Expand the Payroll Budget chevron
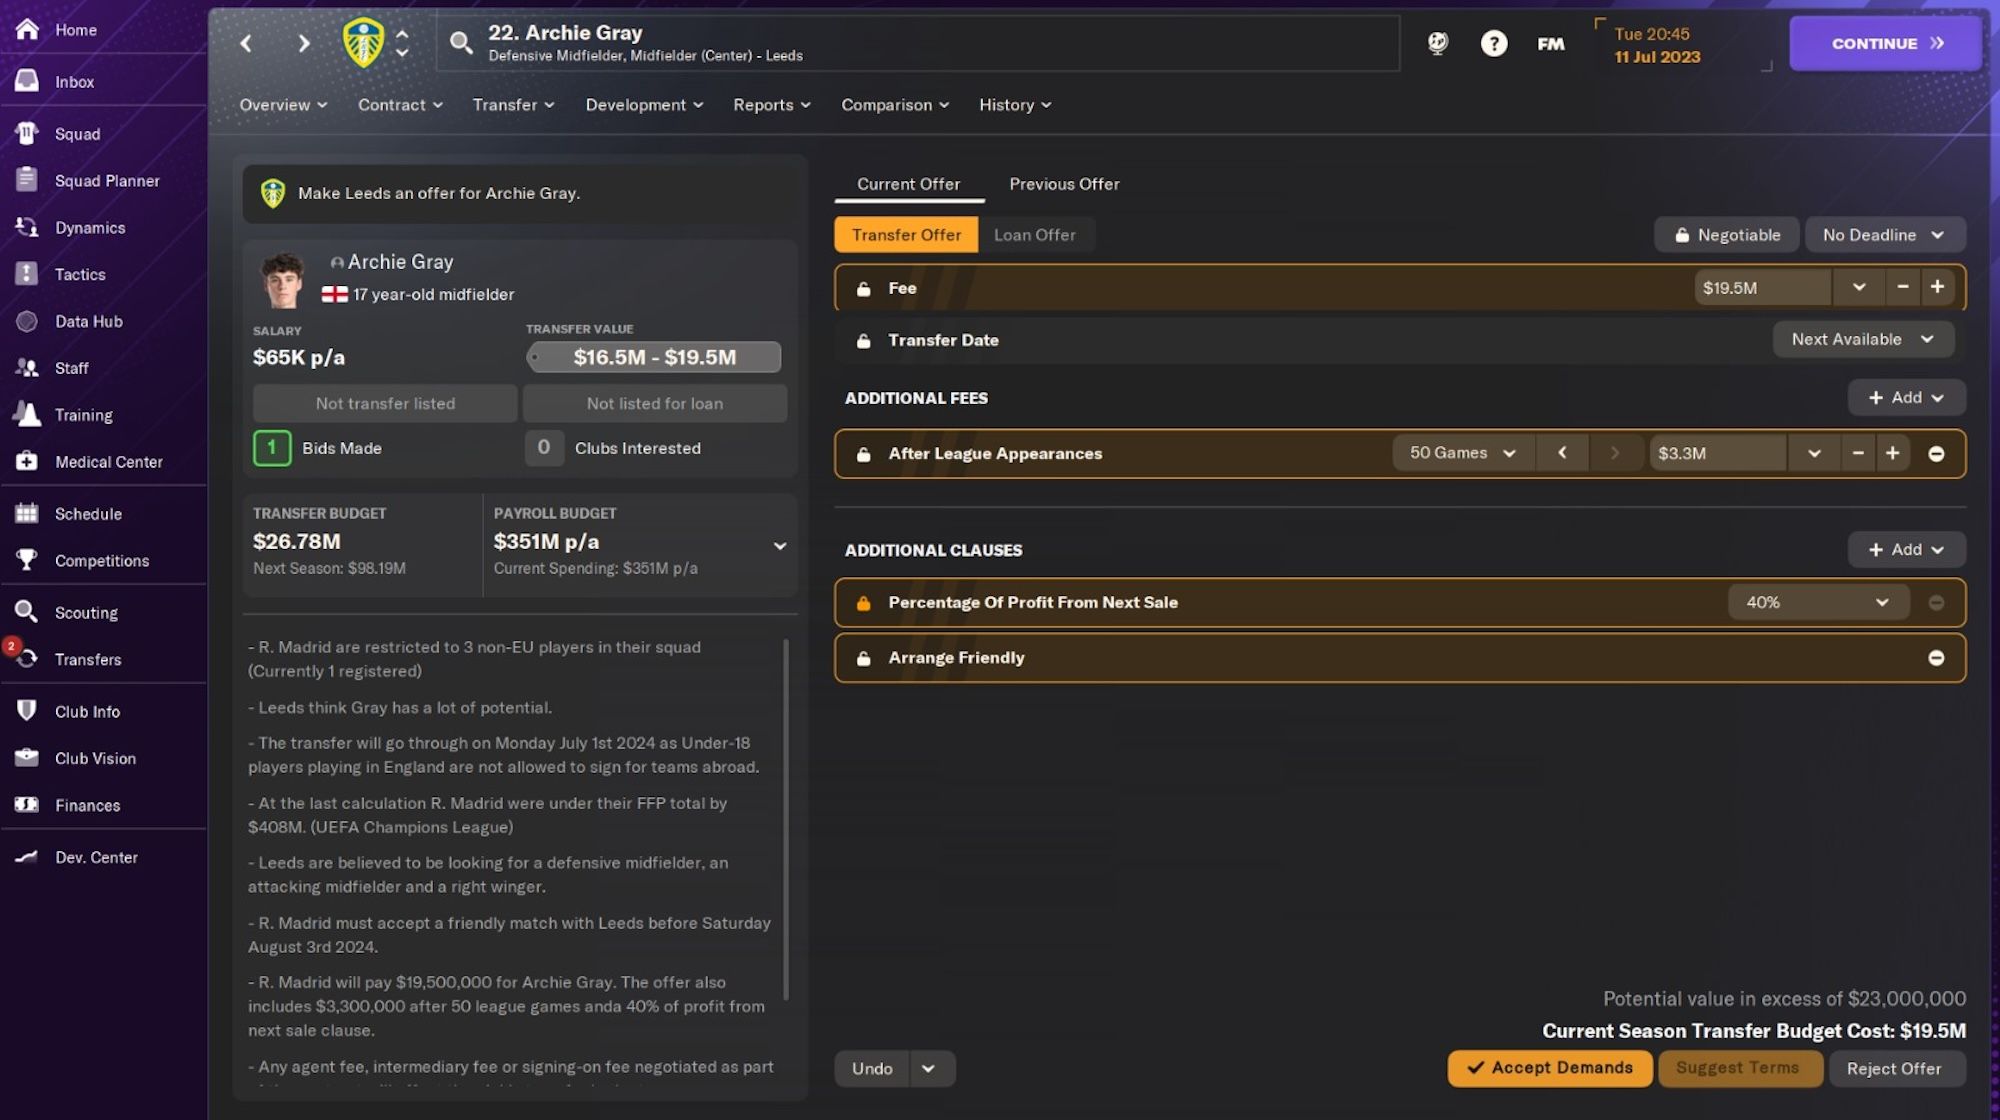The height and width of the screenshot is (1120, 2000). (780, 546)
